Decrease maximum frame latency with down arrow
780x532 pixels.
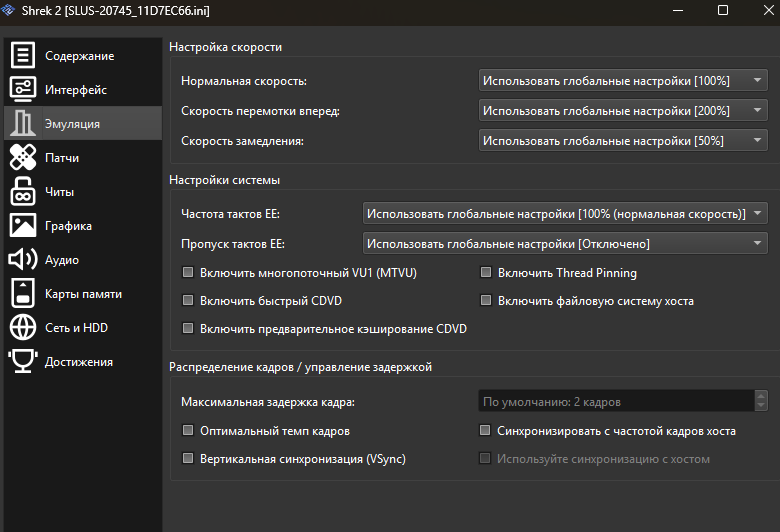click(x=761, y=406)
